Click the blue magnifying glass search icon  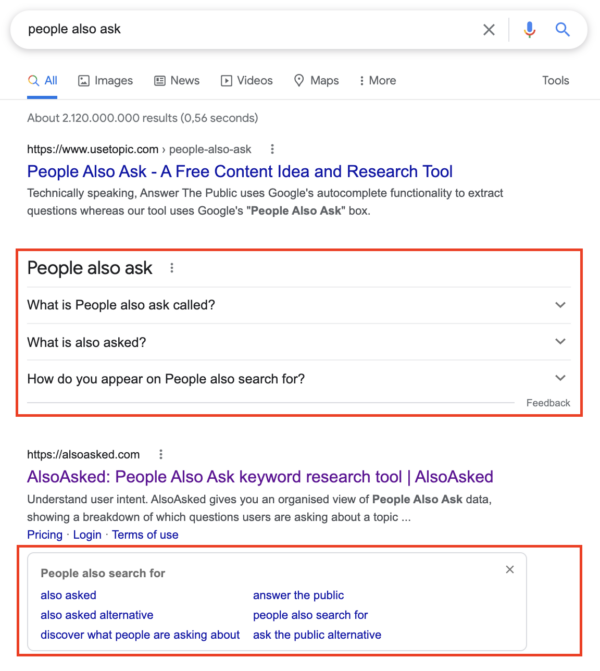coord(563,30)
